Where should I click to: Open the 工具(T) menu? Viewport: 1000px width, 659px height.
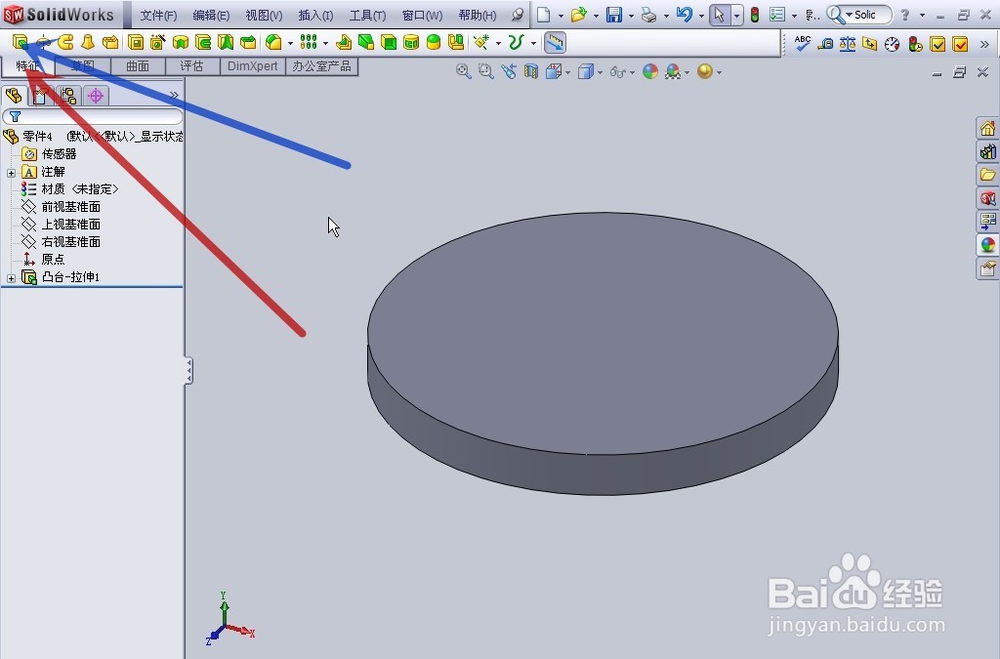coord(367,15)
